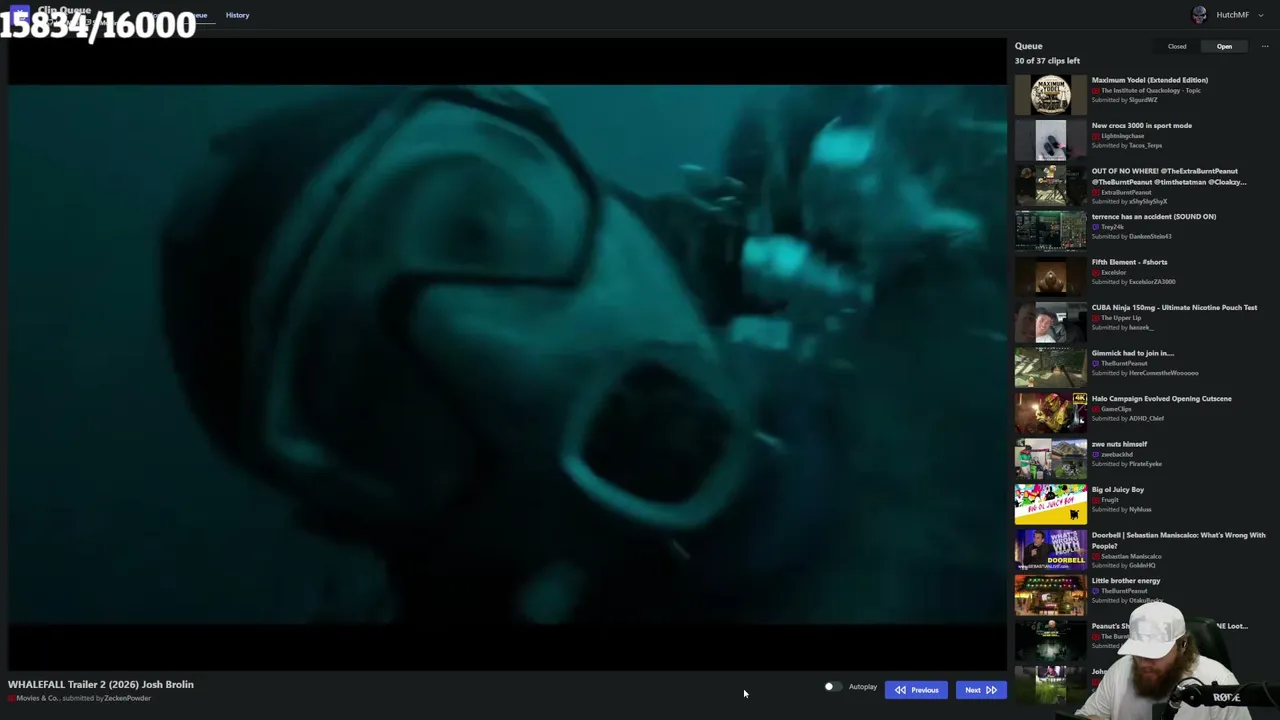Open the History tab
The height and width of the screenshot is (720, 1280).
coord(237,15)
